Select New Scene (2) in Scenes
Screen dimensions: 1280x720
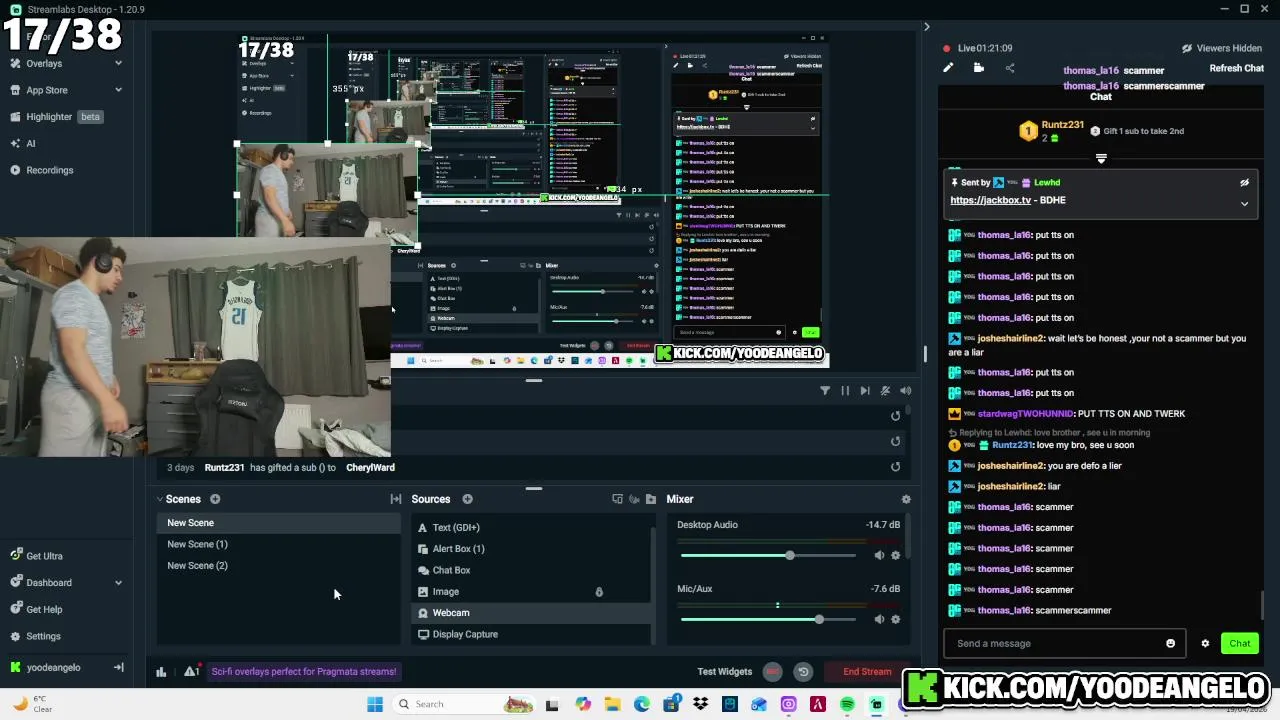(x=280, y=566)
